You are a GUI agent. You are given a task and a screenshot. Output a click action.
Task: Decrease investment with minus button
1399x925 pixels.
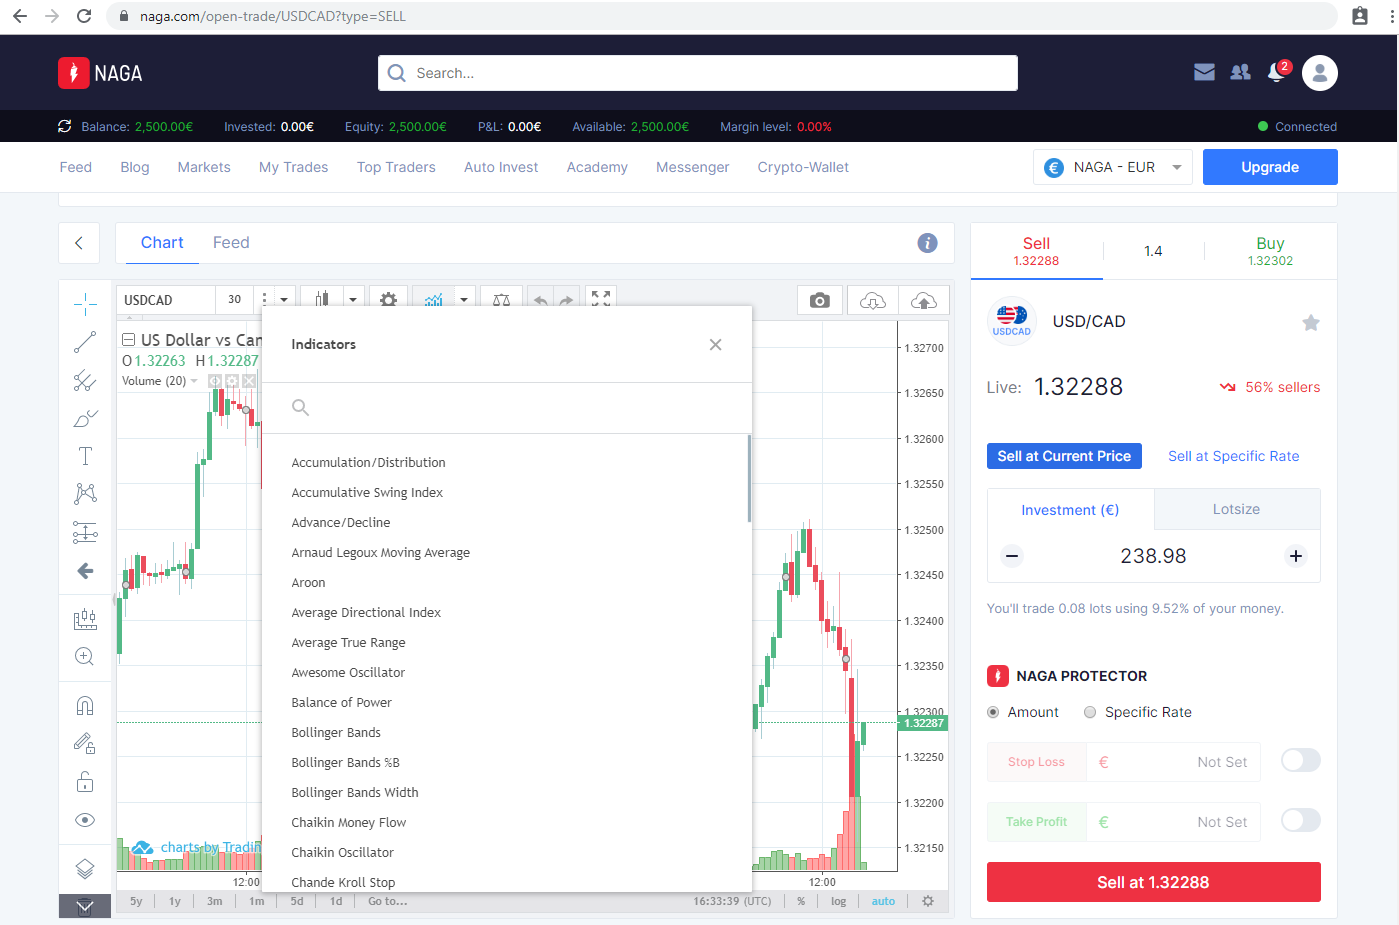tap(1012, 556)
